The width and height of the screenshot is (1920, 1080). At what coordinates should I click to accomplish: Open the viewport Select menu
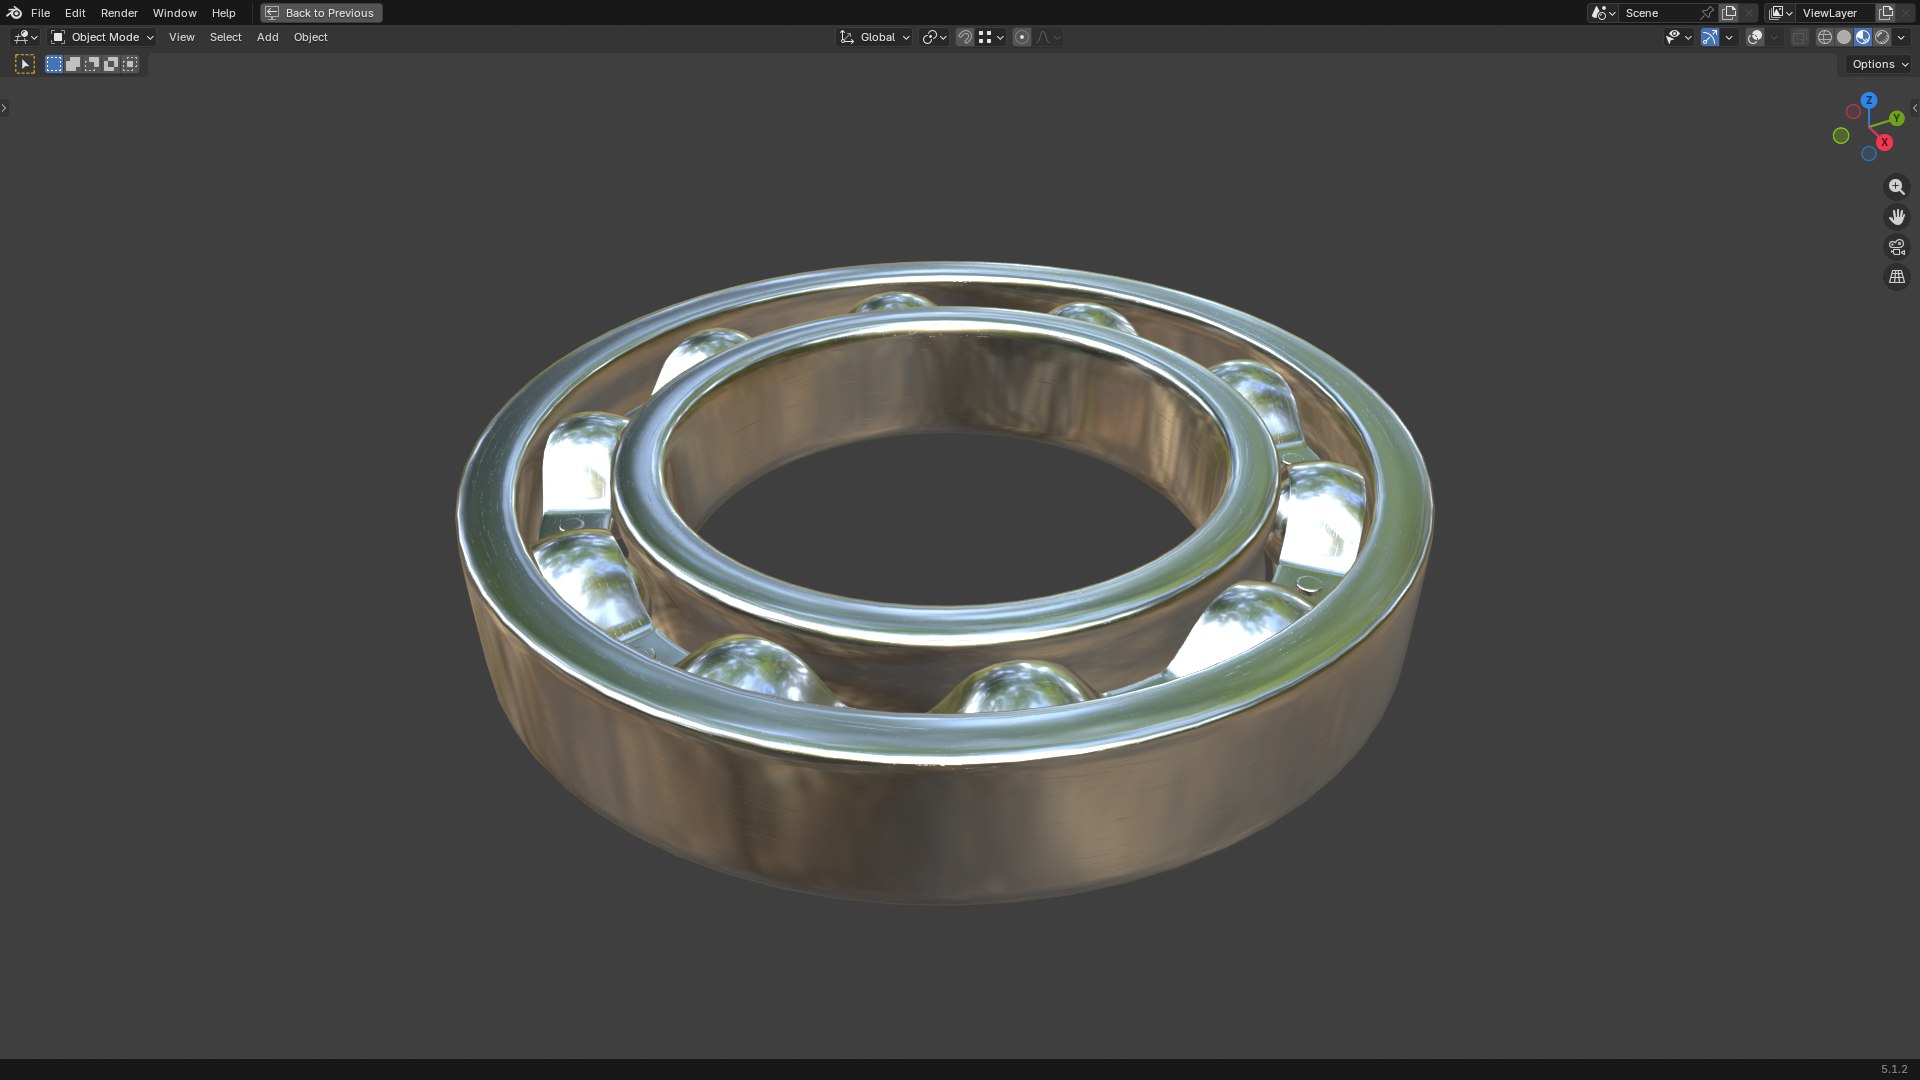click(225, 37)
